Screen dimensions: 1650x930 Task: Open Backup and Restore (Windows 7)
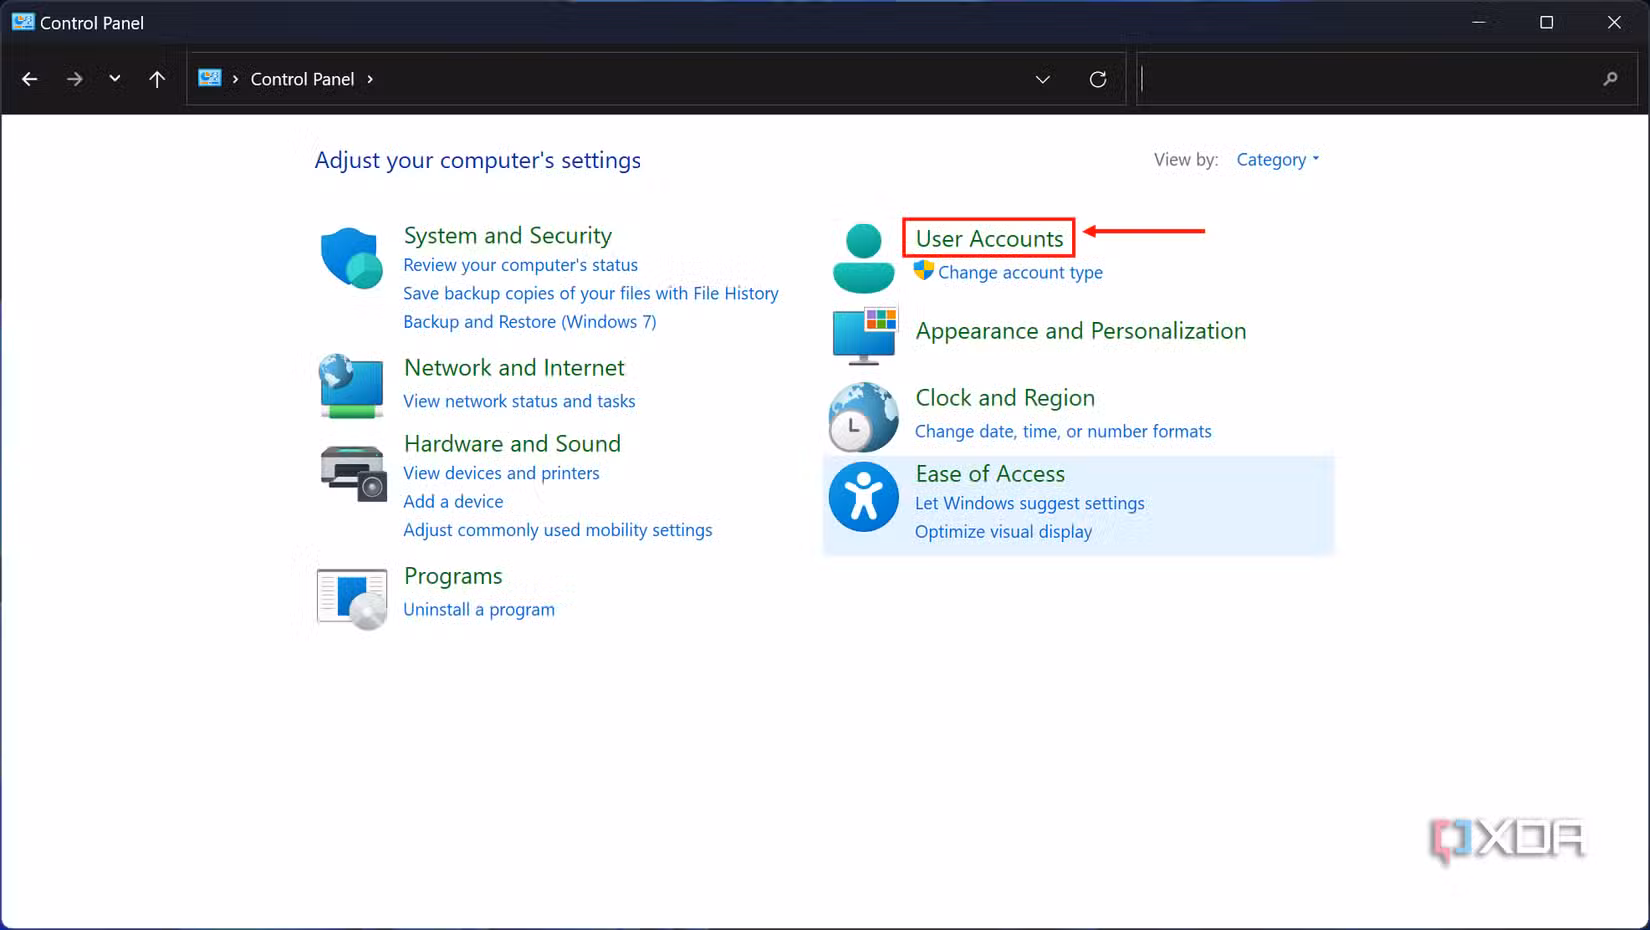coord(529,321)
